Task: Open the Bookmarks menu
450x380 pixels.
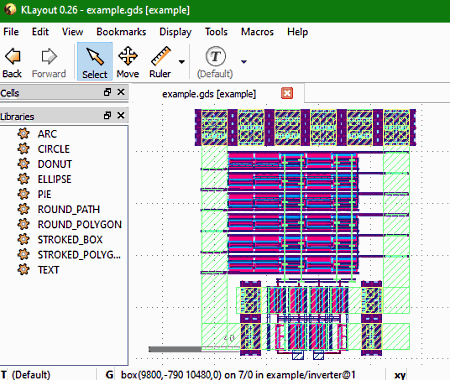Action: click(x=121, y=32)
